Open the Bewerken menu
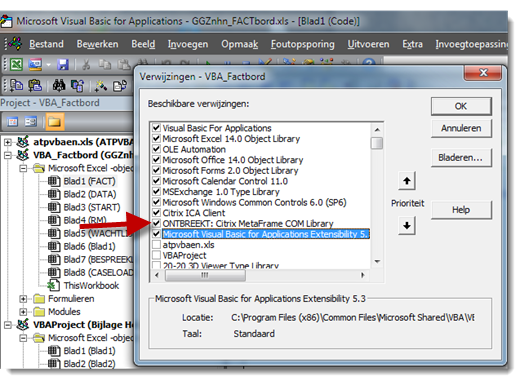 [x=97, y=44]
